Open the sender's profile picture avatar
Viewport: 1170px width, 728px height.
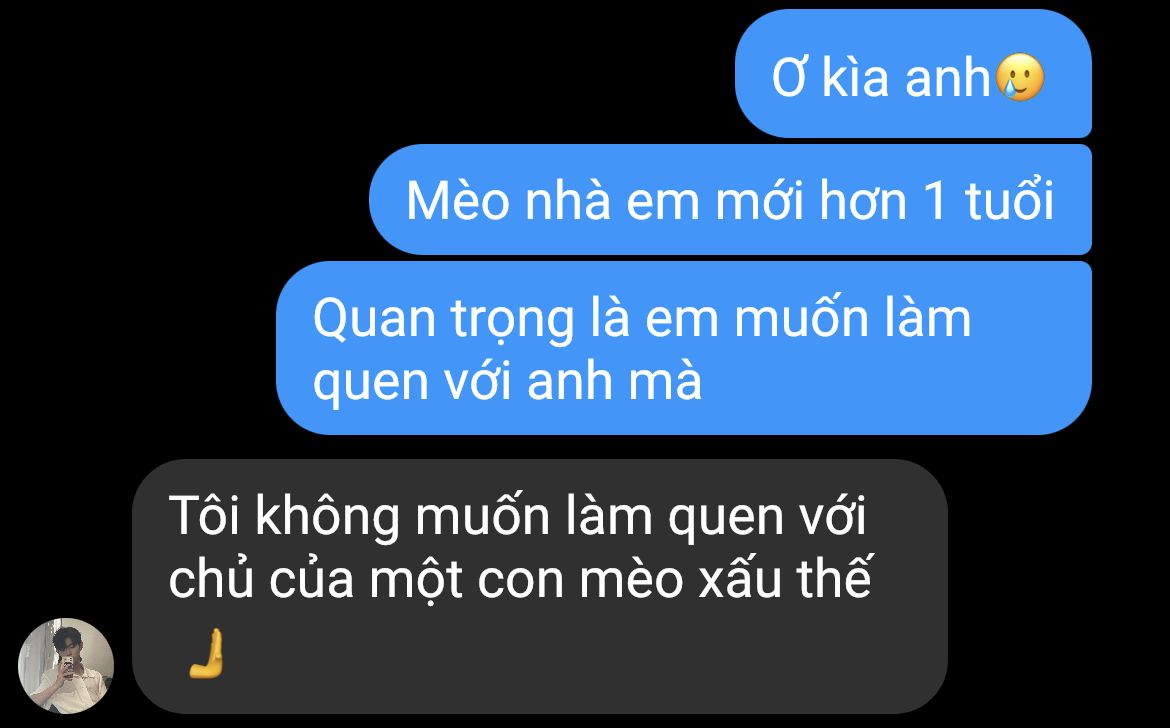(66, 666)
